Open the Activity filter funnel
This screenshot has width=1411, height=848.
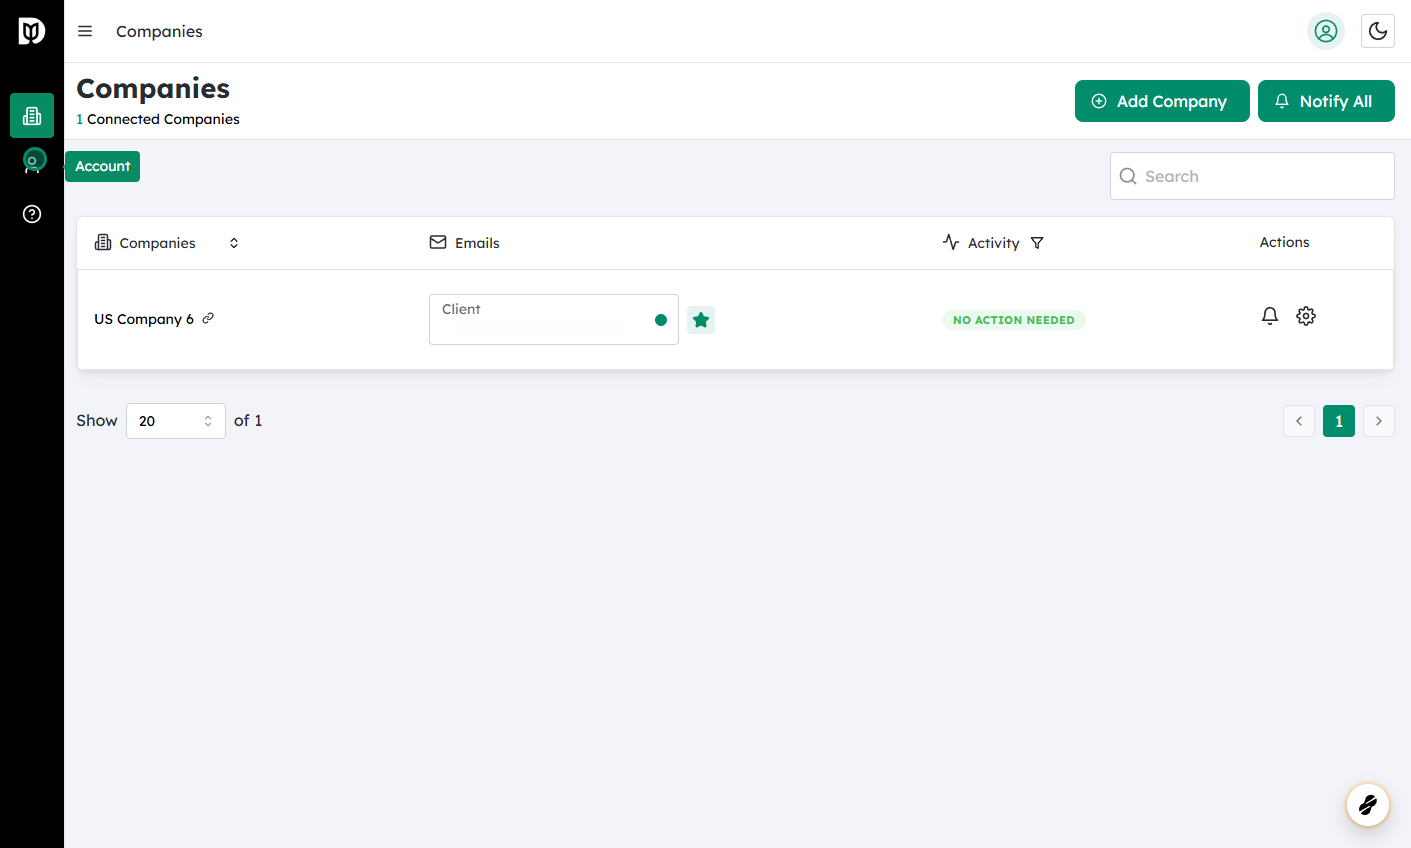(1037, 243)
